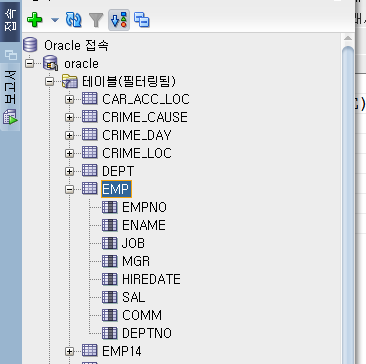Expand the CRIME_CAUSE table
This screenshot has width=366, height=364.
pos(69,117)
